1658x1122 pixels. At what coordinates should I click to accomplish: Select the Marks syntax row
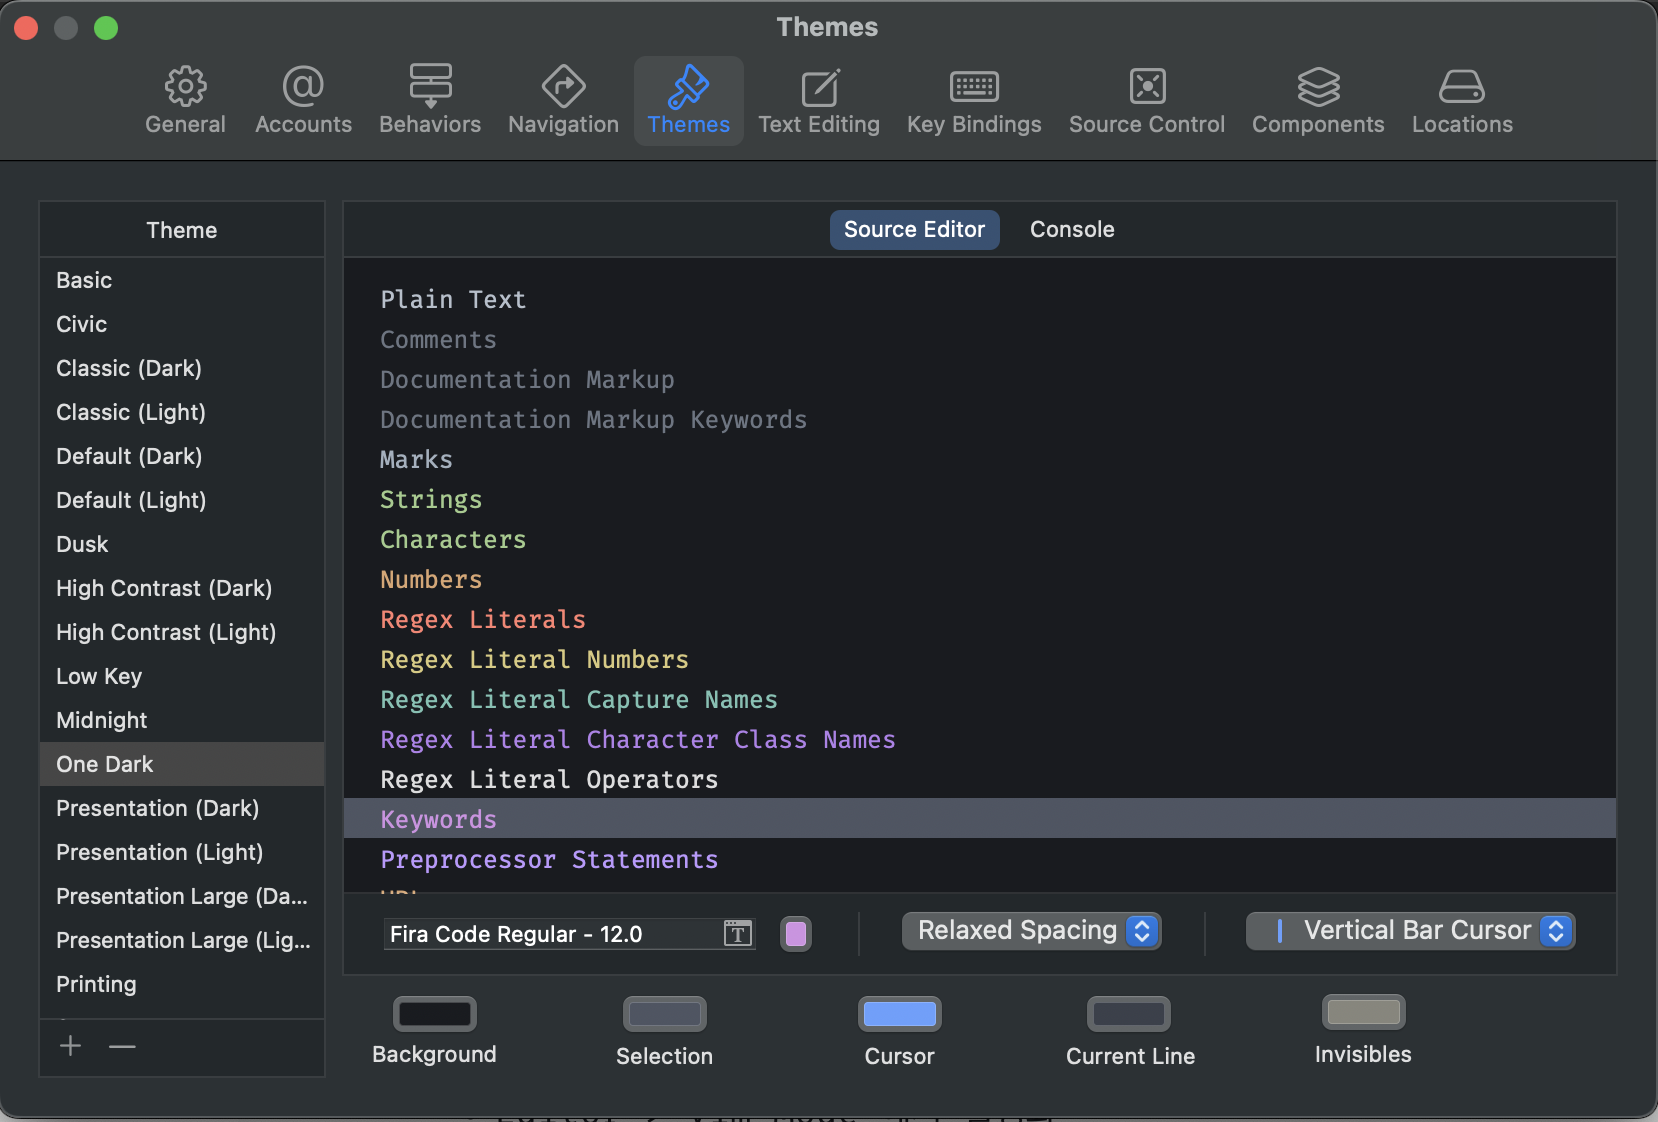tap(980, 459)
